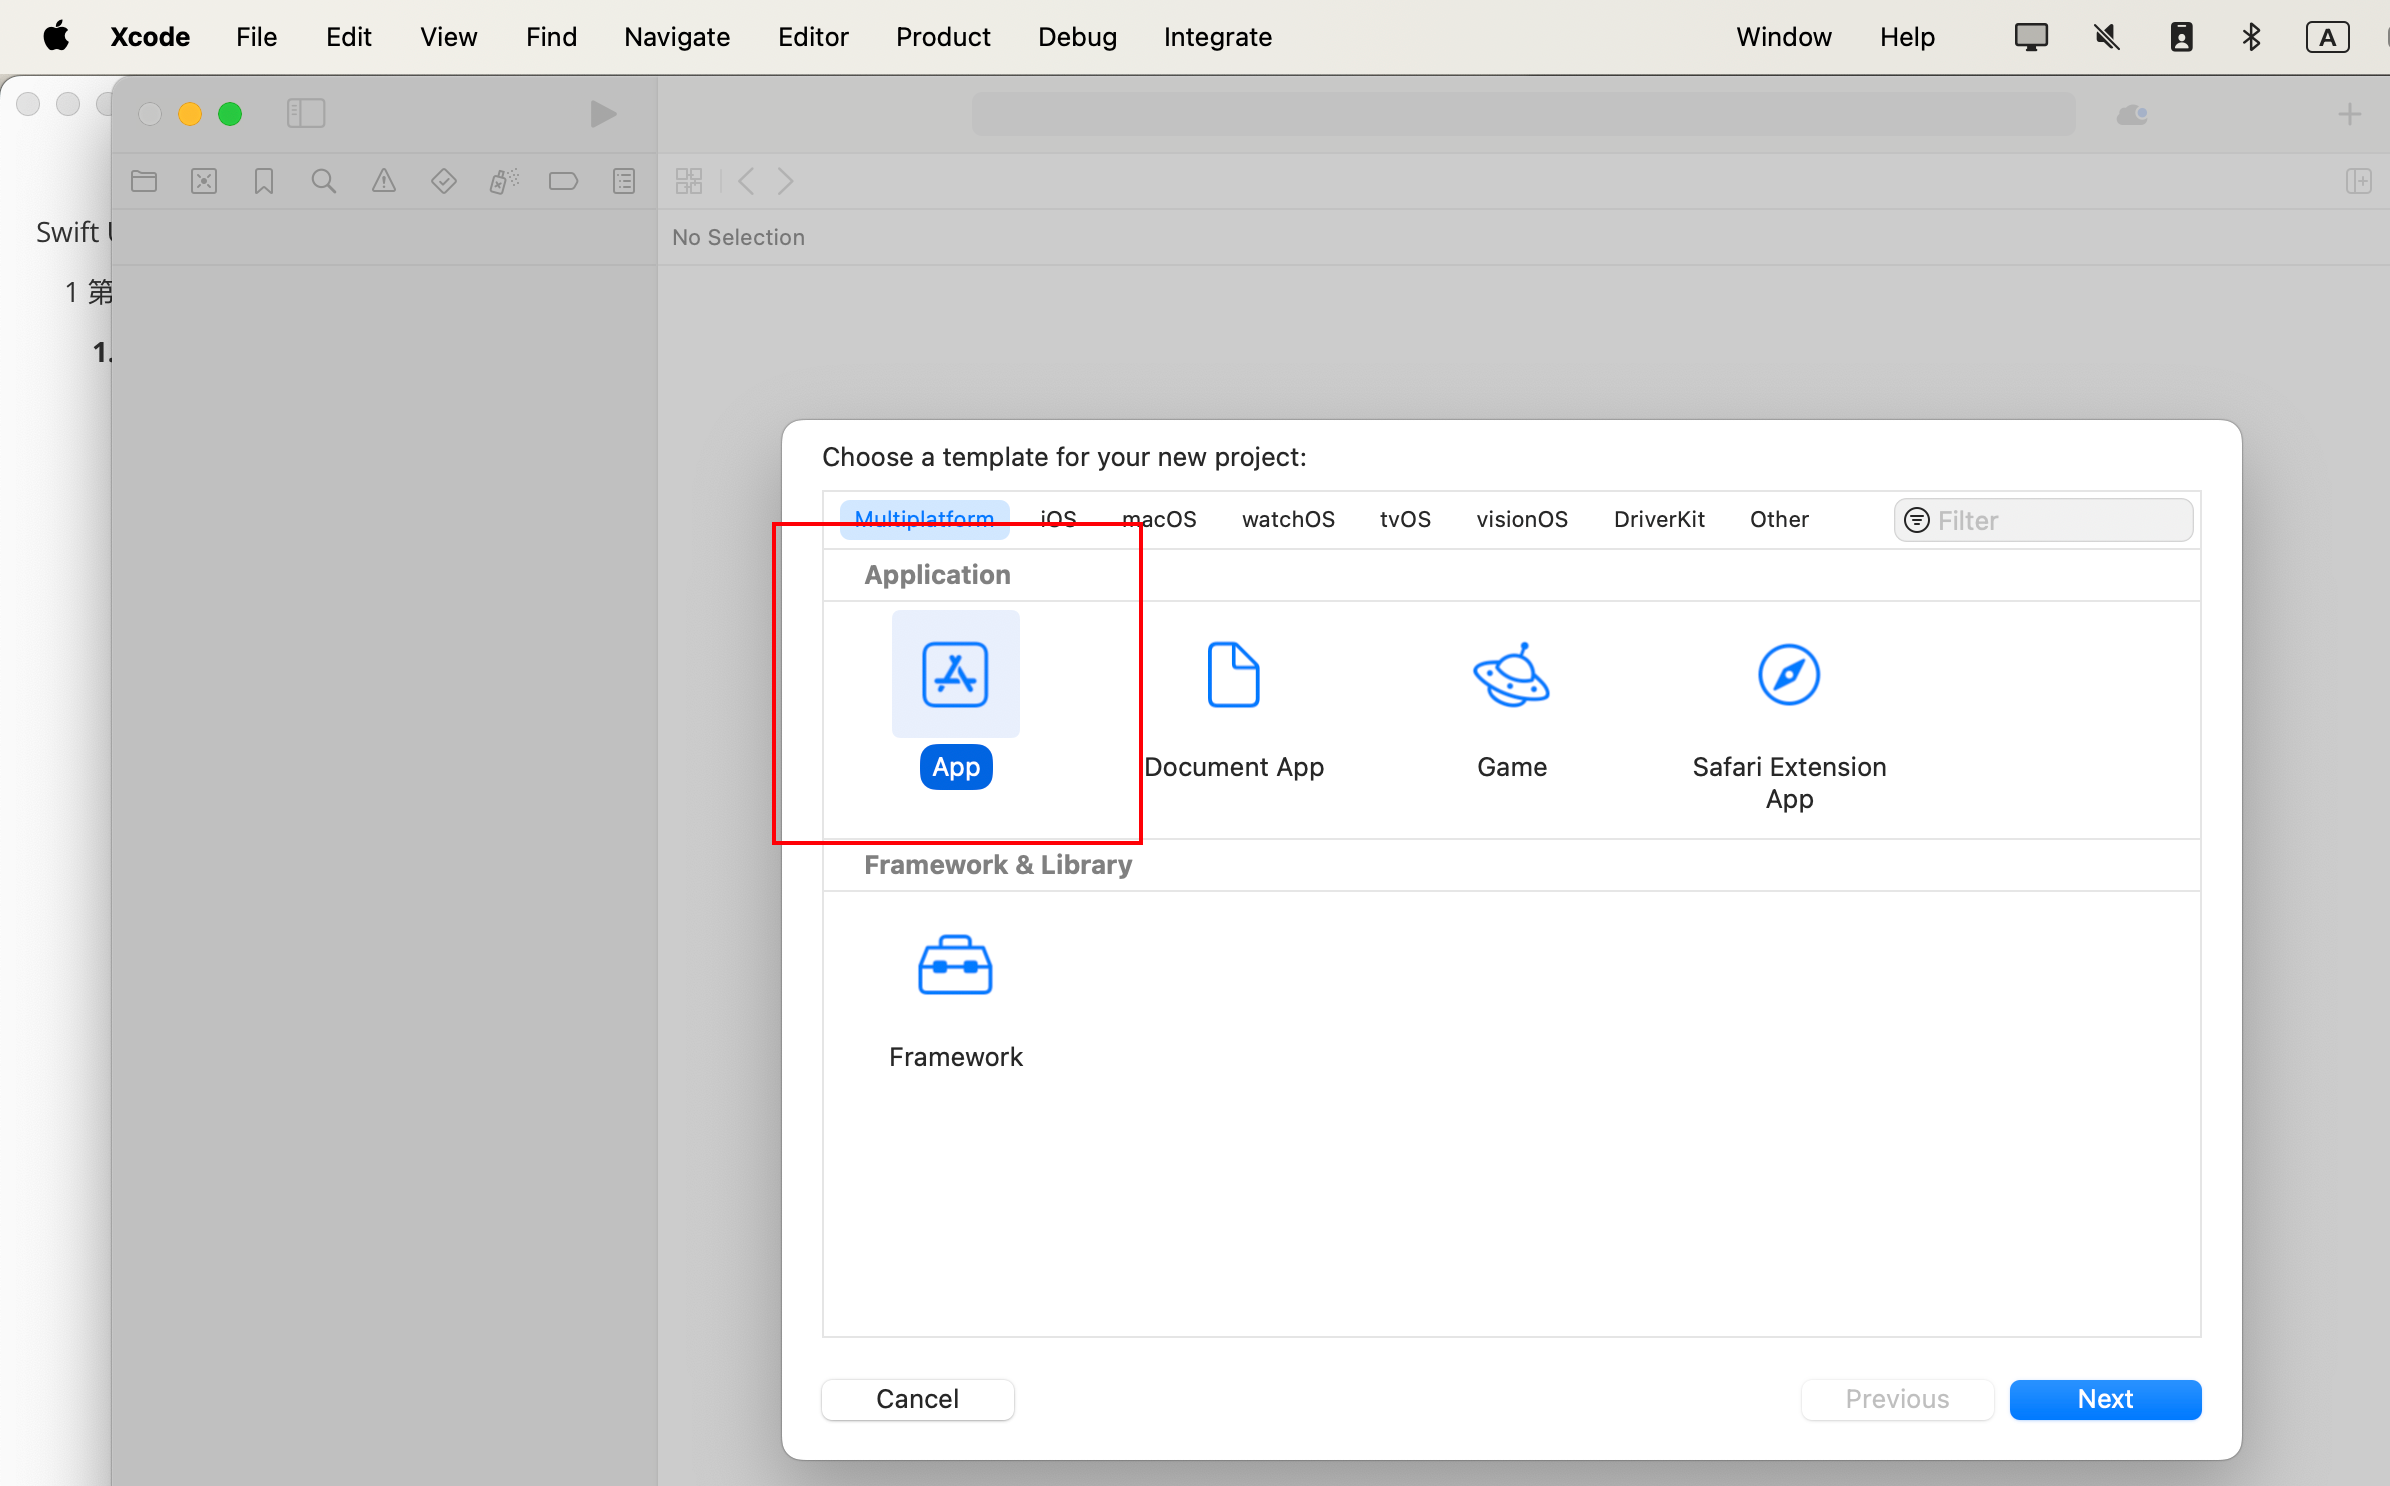2390x1486 pixels.
Task: Cancel the new project dialog
Action: [917, 1399]
